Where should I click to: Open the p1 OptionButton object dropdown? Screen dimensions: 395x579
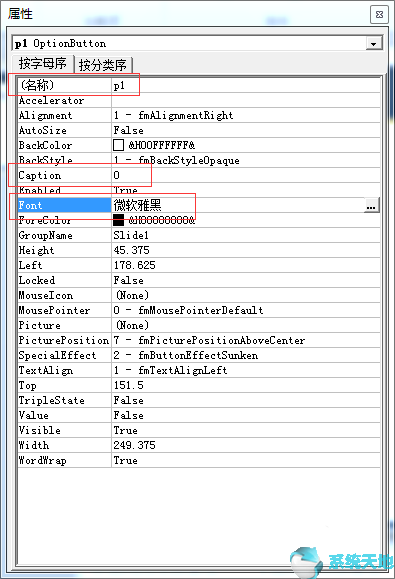tap(374, 44)
